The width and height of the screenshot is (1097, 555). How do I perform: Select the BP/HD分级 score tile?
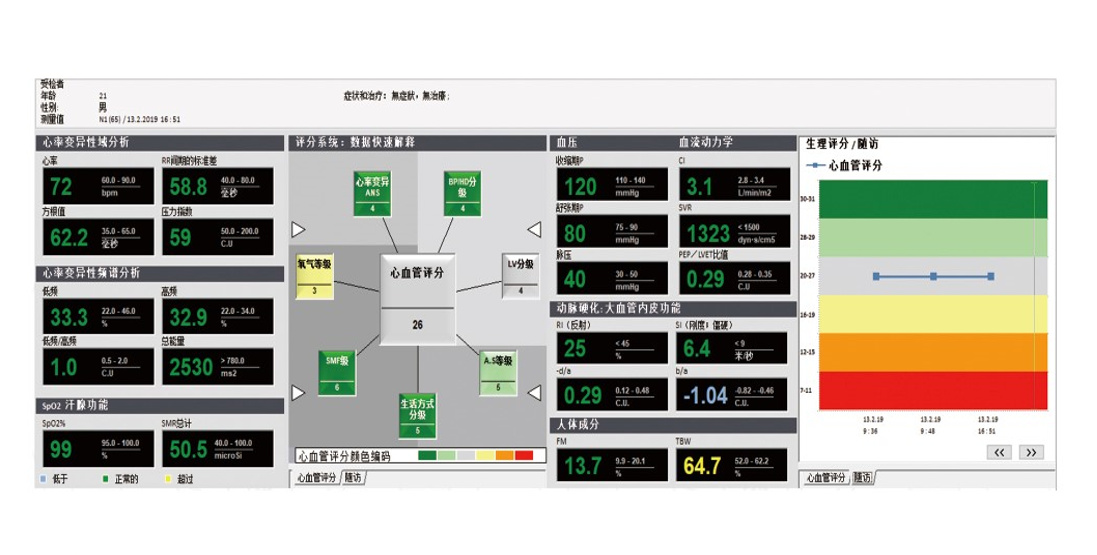tap(463, 193)
